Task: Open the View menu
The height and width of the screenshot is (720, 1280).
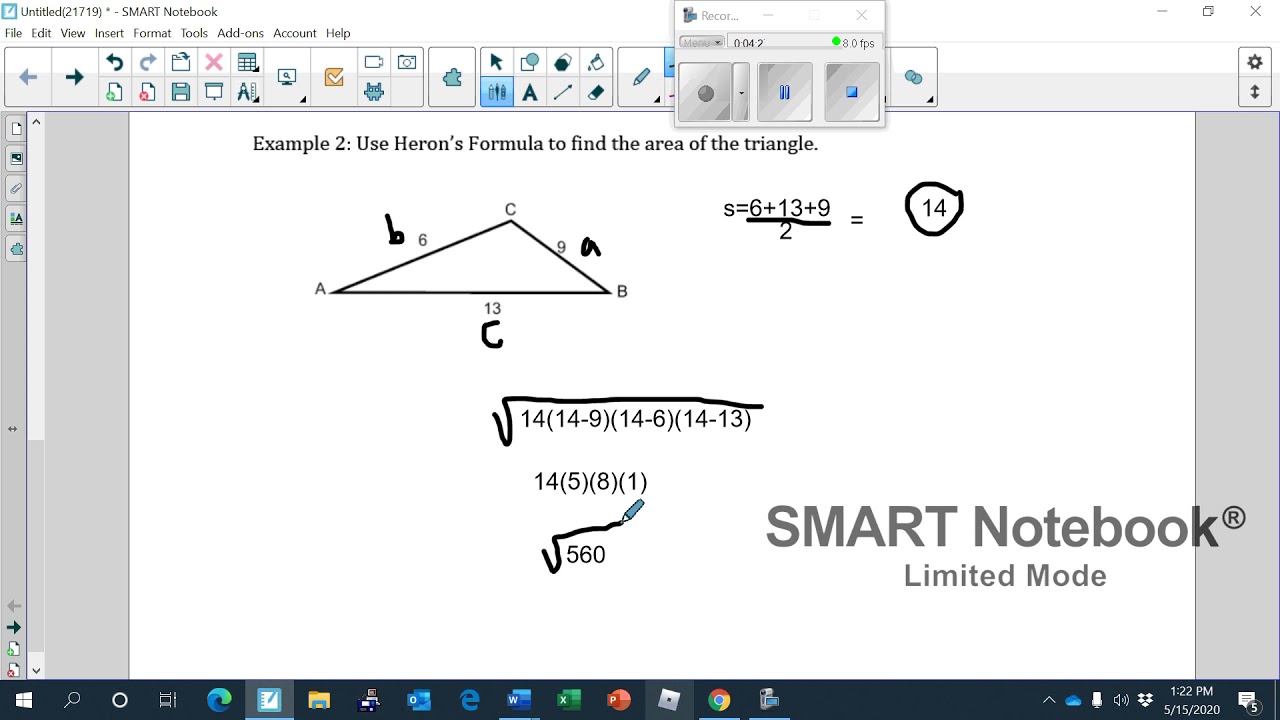Action: point(73,33)
